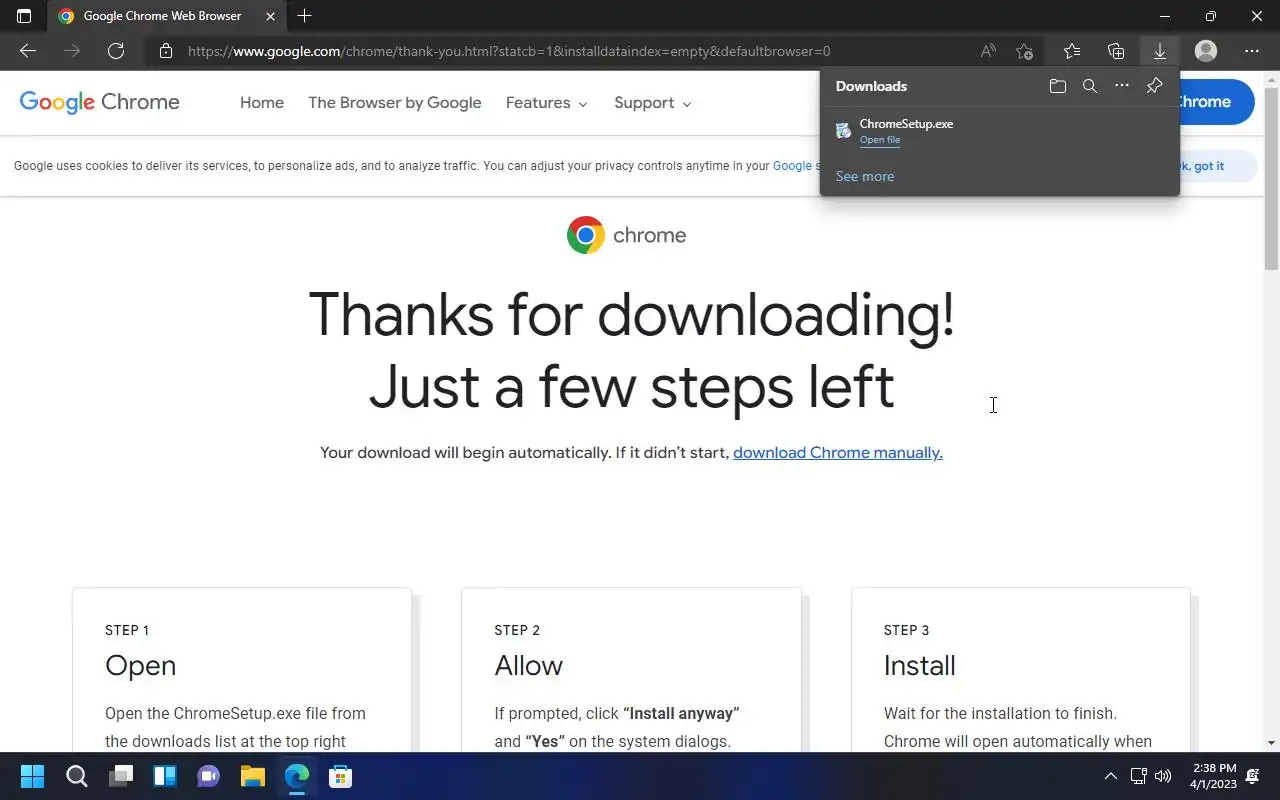Open the tab actions menu icon

pyautogui.click(x=24, y=16)
